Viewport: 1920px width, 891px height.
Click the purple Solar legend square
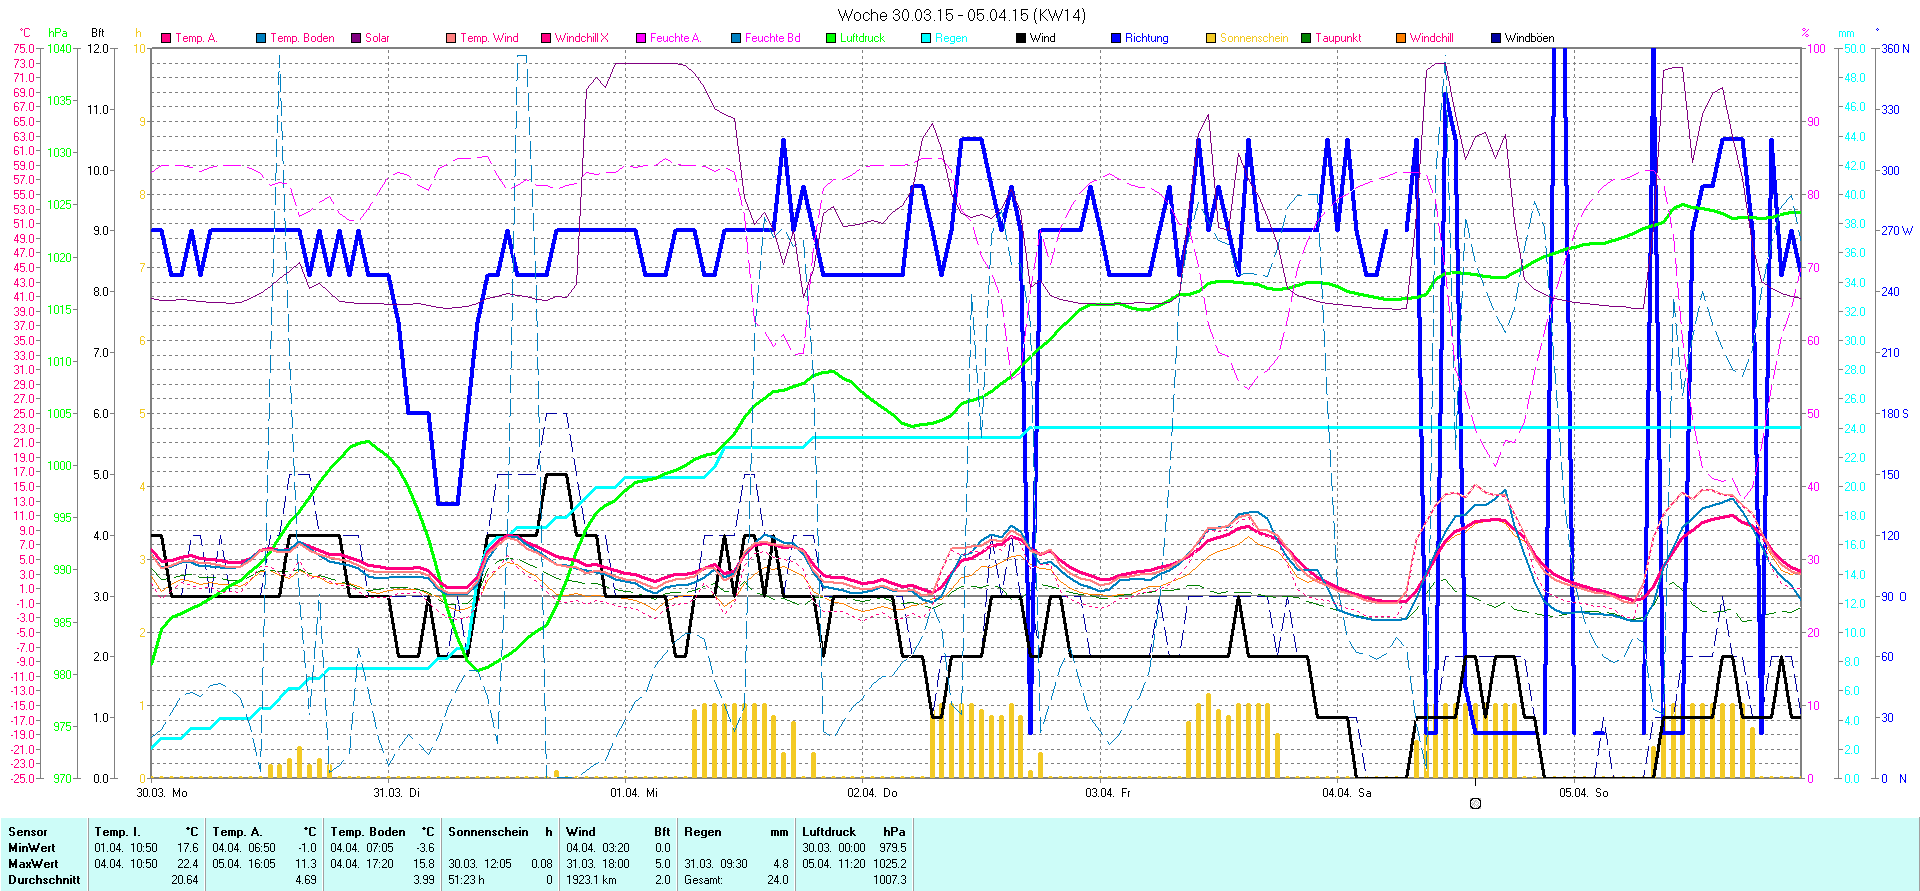[356, 38]
